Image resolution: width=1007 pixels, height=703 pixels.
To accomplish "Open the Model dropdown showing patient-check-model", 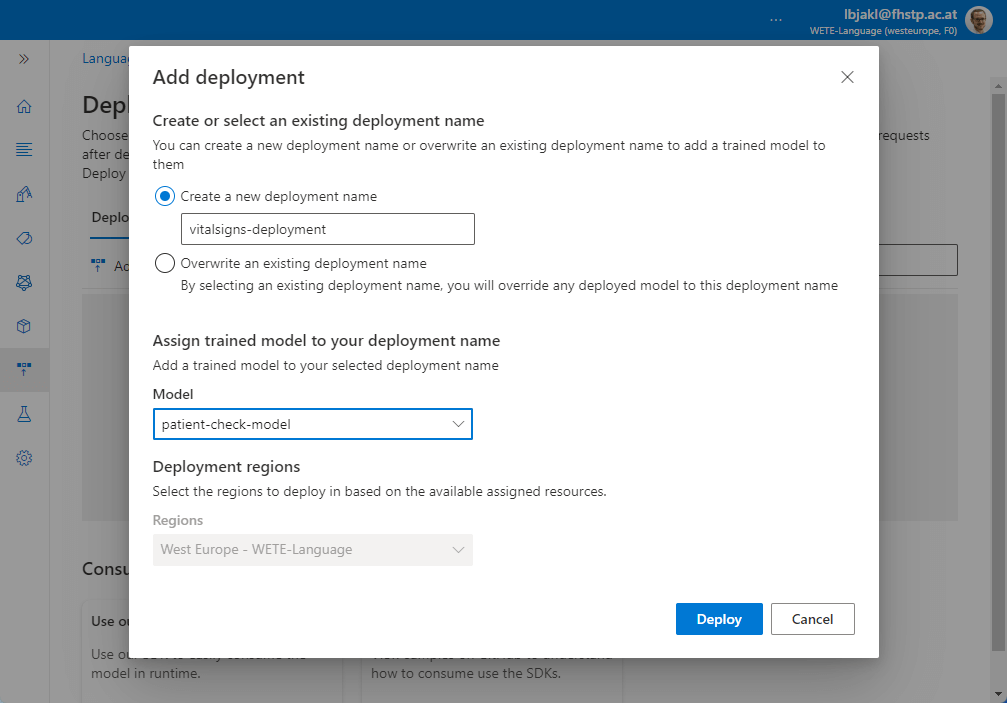I will 312,424.
